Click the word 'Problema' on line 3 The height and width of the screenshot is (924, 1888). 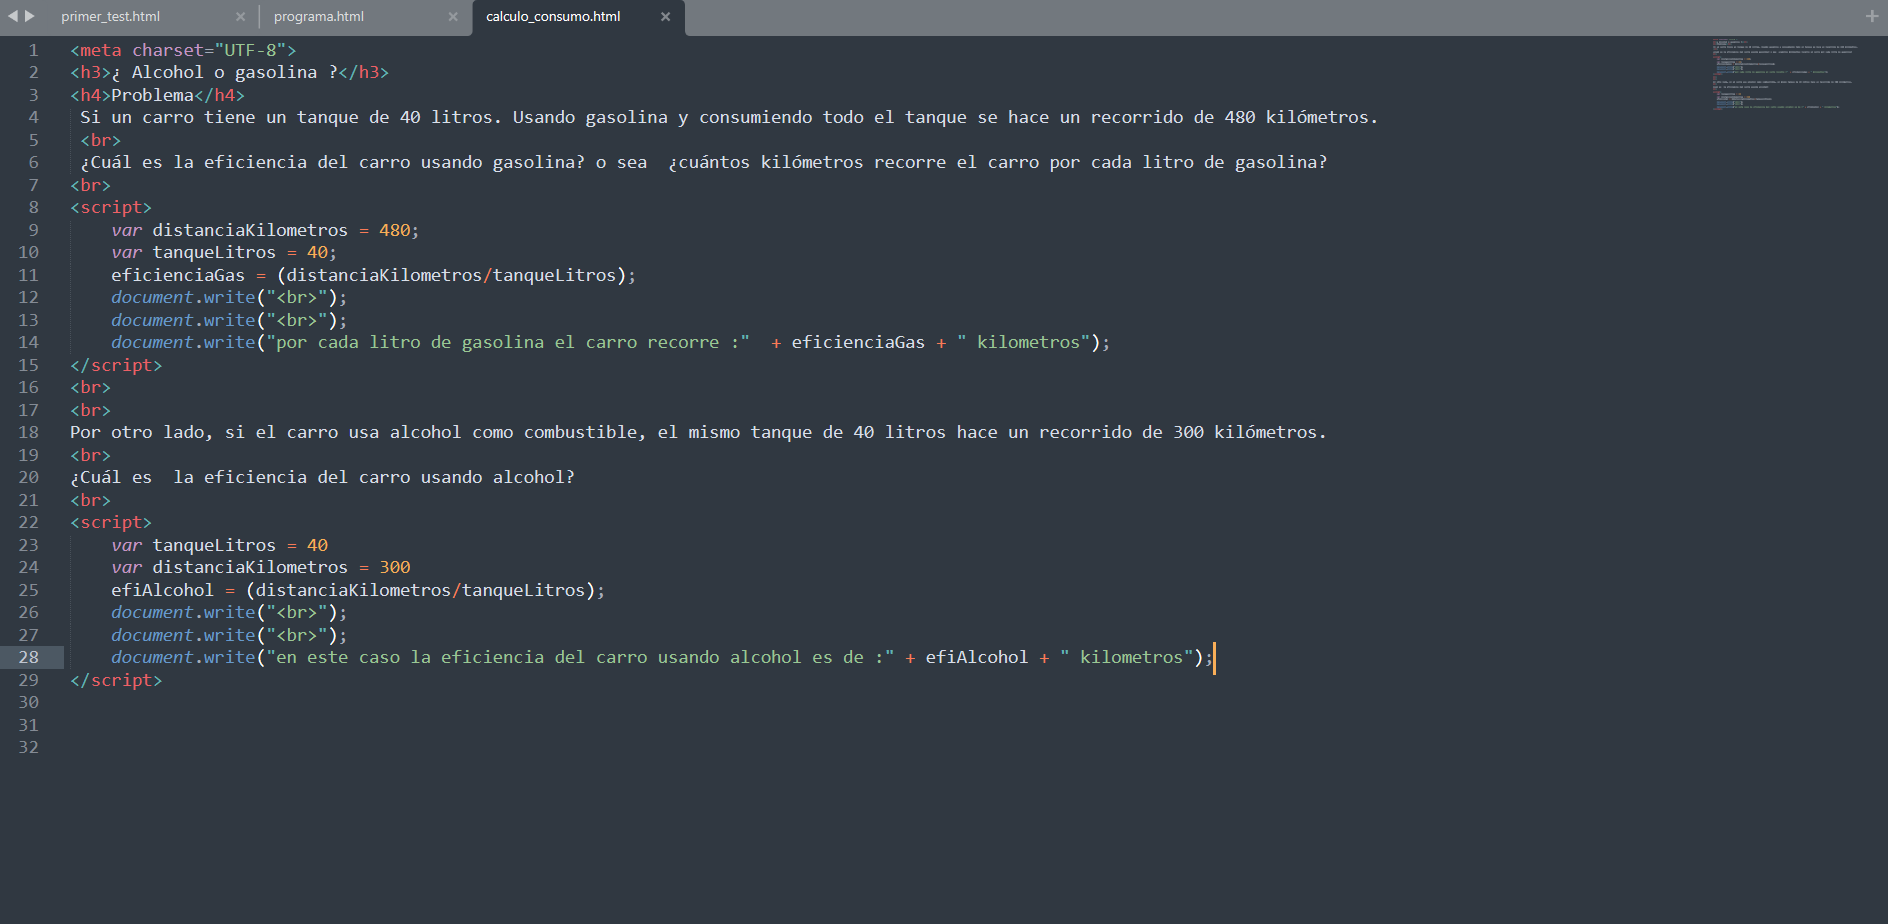coord(152,95)
